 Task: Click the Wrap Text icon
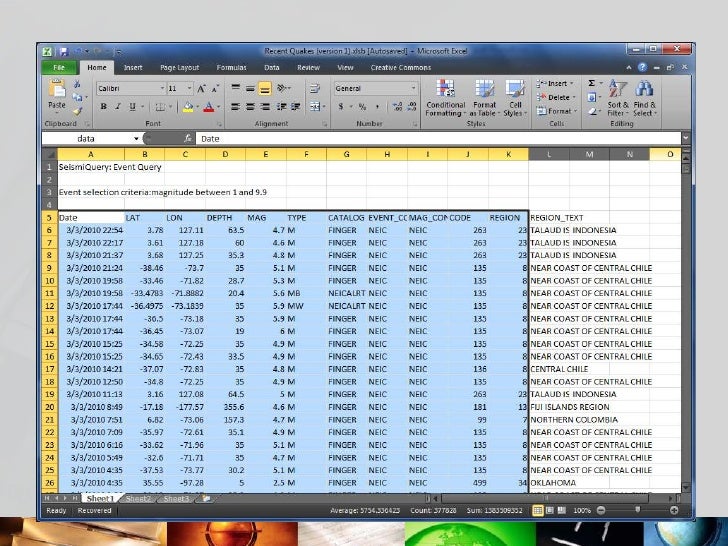click(x=315, y=88)
